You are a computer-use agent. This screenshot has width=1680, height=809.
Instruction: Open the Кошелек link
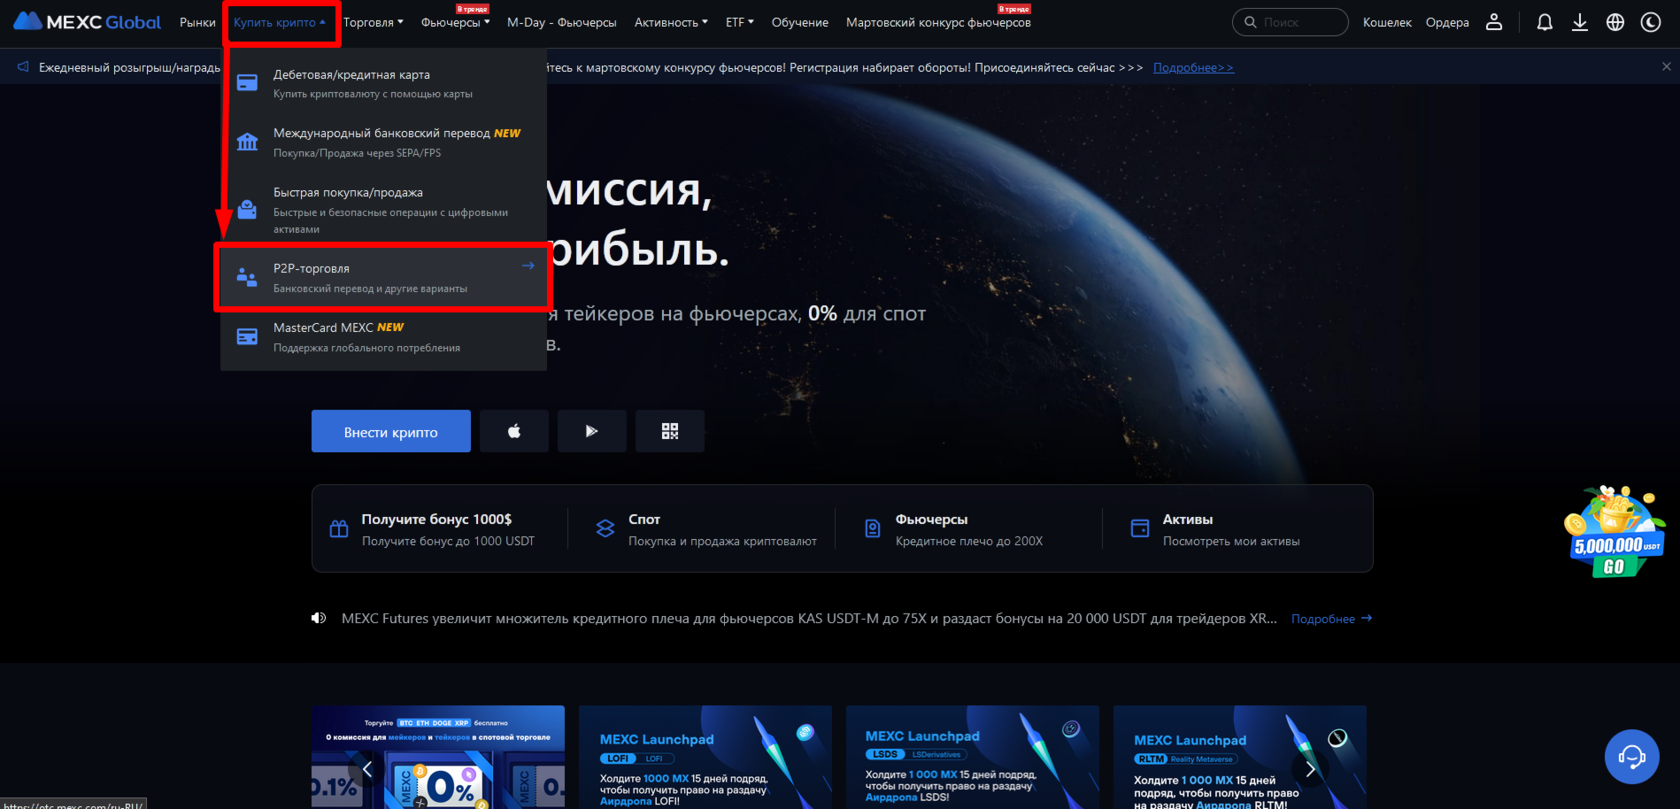[1387, 22]
